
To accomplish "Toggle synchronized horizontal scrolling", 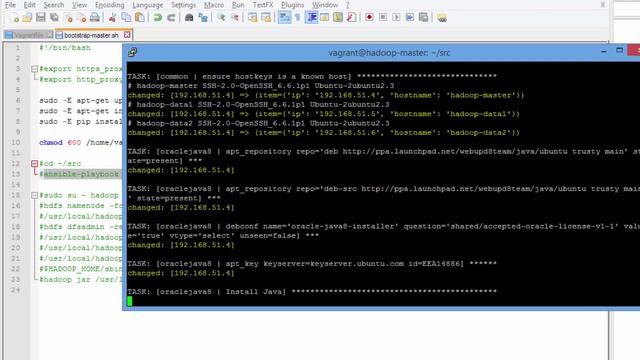I will pos(266,18).
